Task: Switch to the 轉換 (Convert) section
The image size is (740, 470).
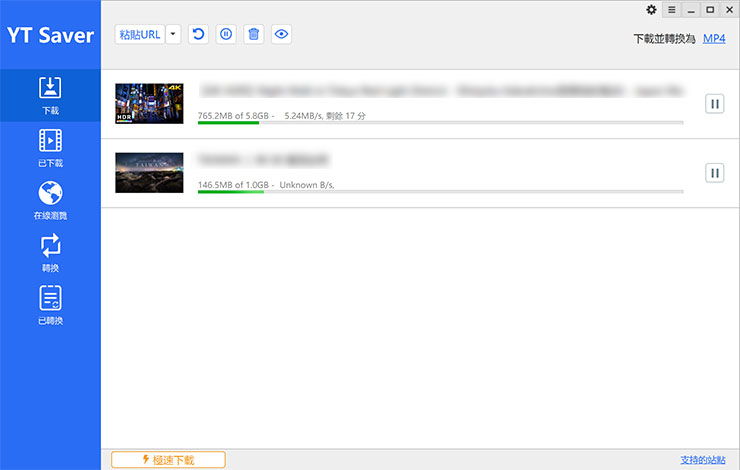Action: pyautogui.click(x=50, y=253)
